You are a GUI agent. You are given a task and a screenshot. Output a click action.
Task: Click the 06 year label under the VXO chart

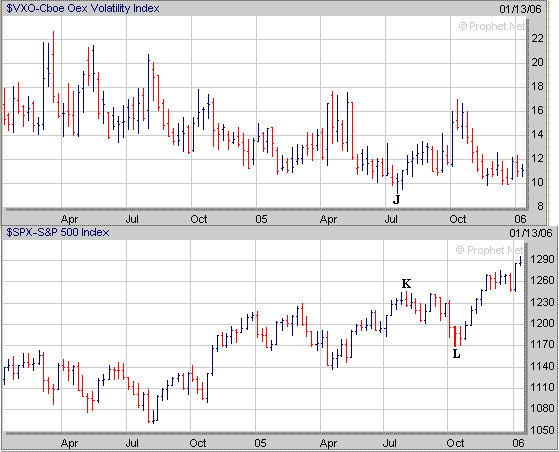520,219
